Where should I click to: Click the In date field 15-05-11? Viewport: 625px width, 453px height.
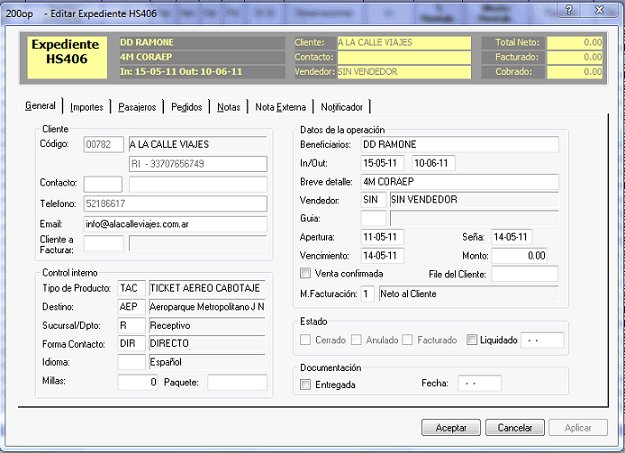(382, 163)
